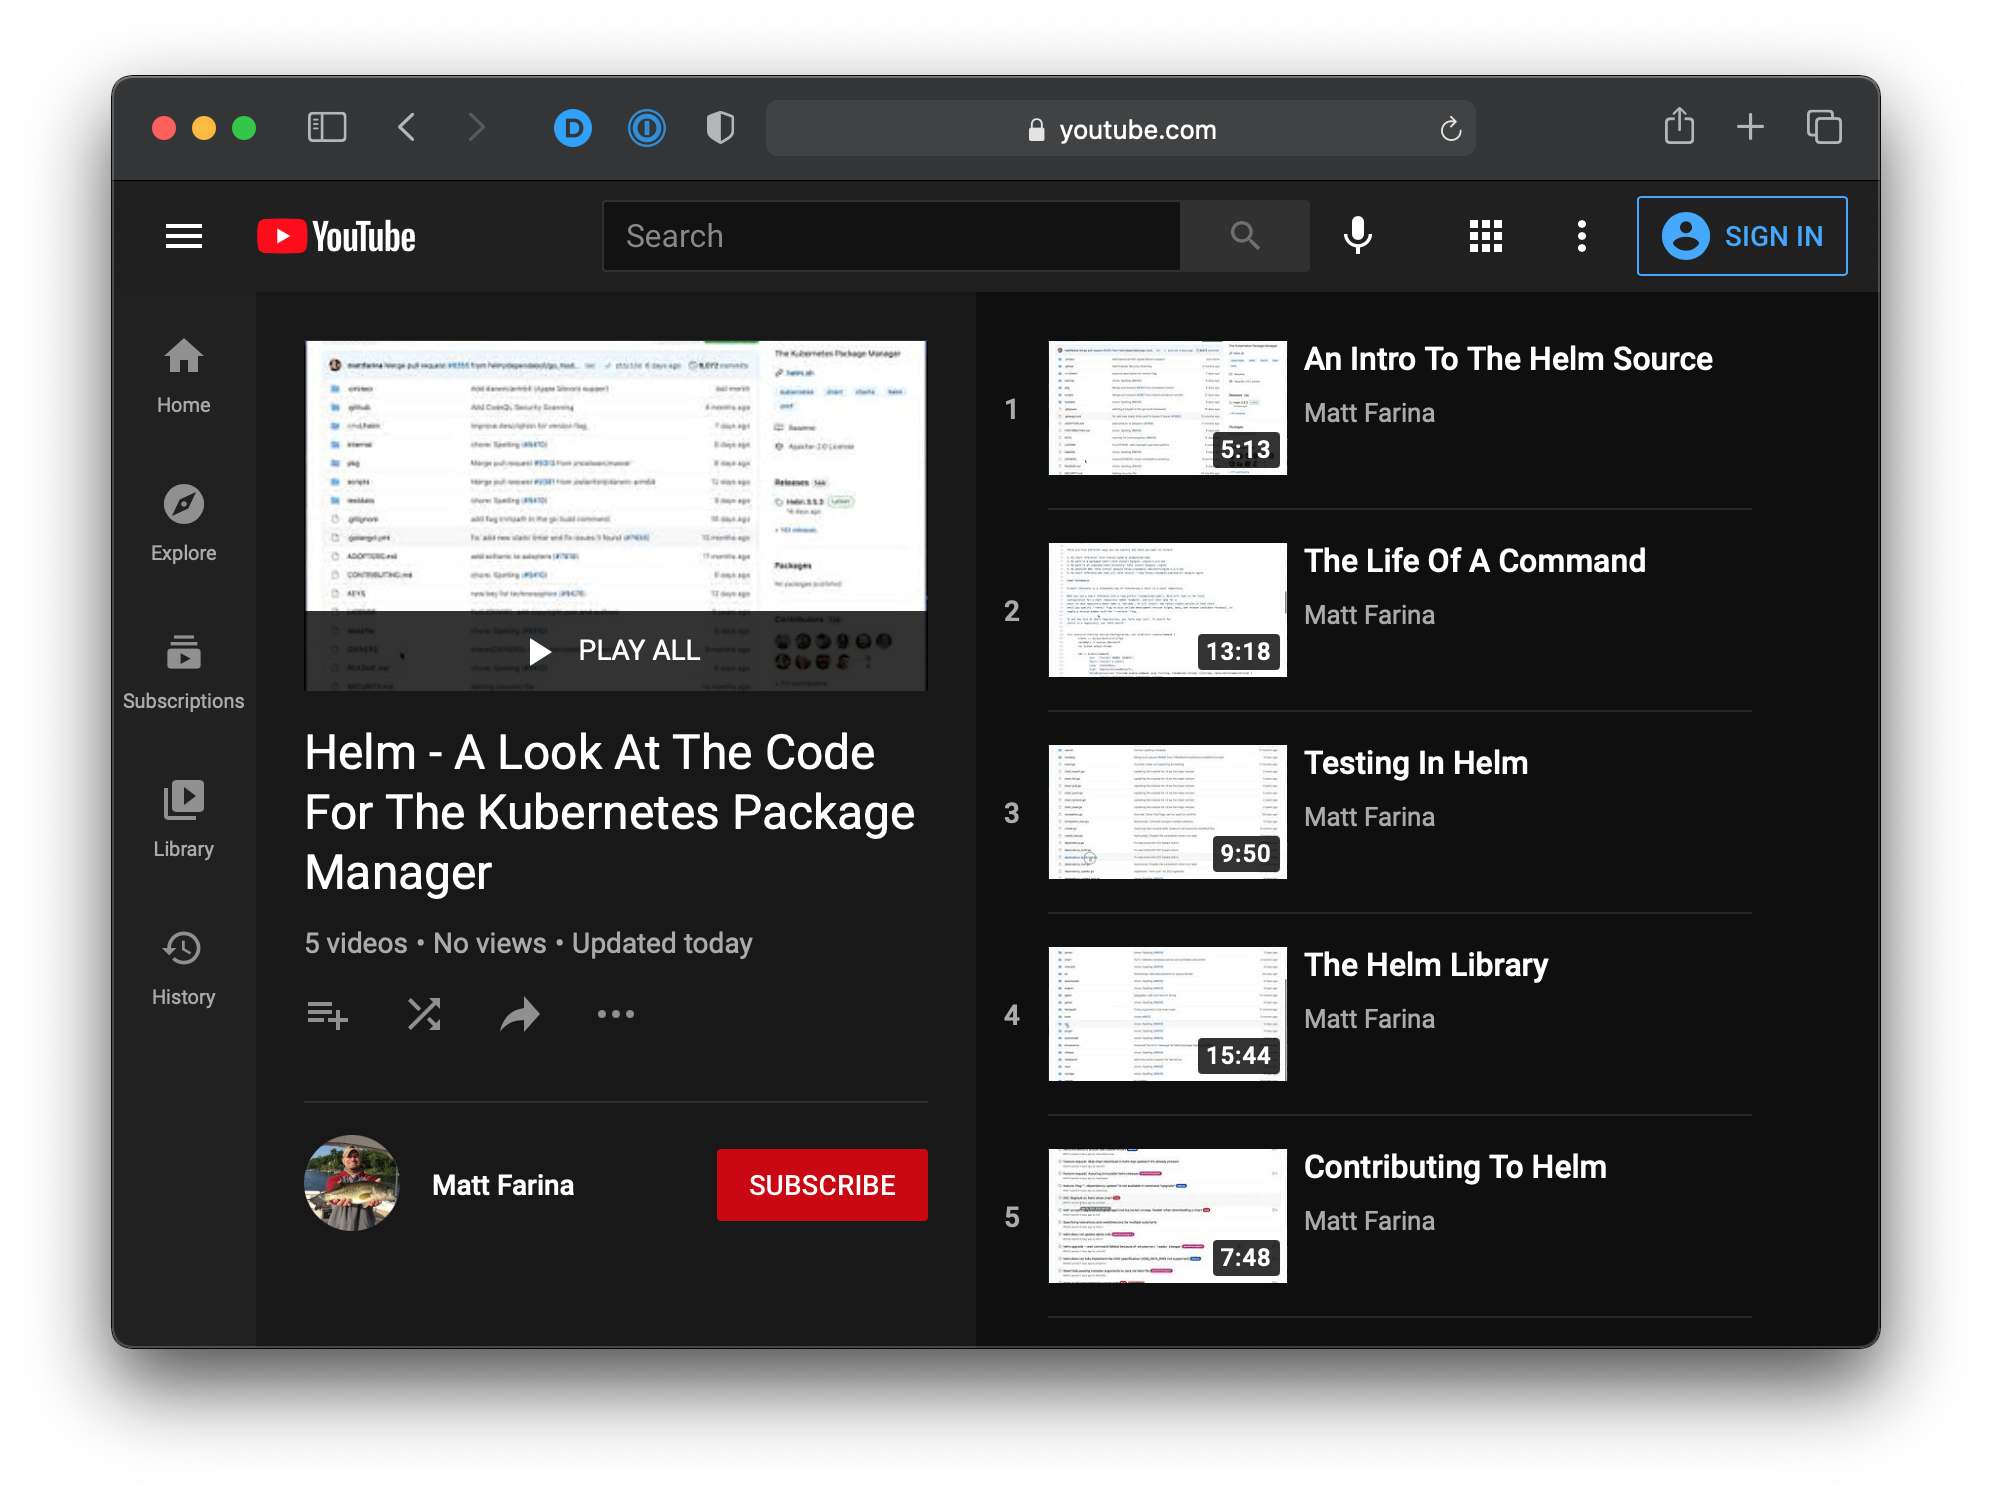Open the YouTube hamburger guide menu
The width and height of the screenshot is (1992, 1496).
pyautogui.click(x=184, y=236)
